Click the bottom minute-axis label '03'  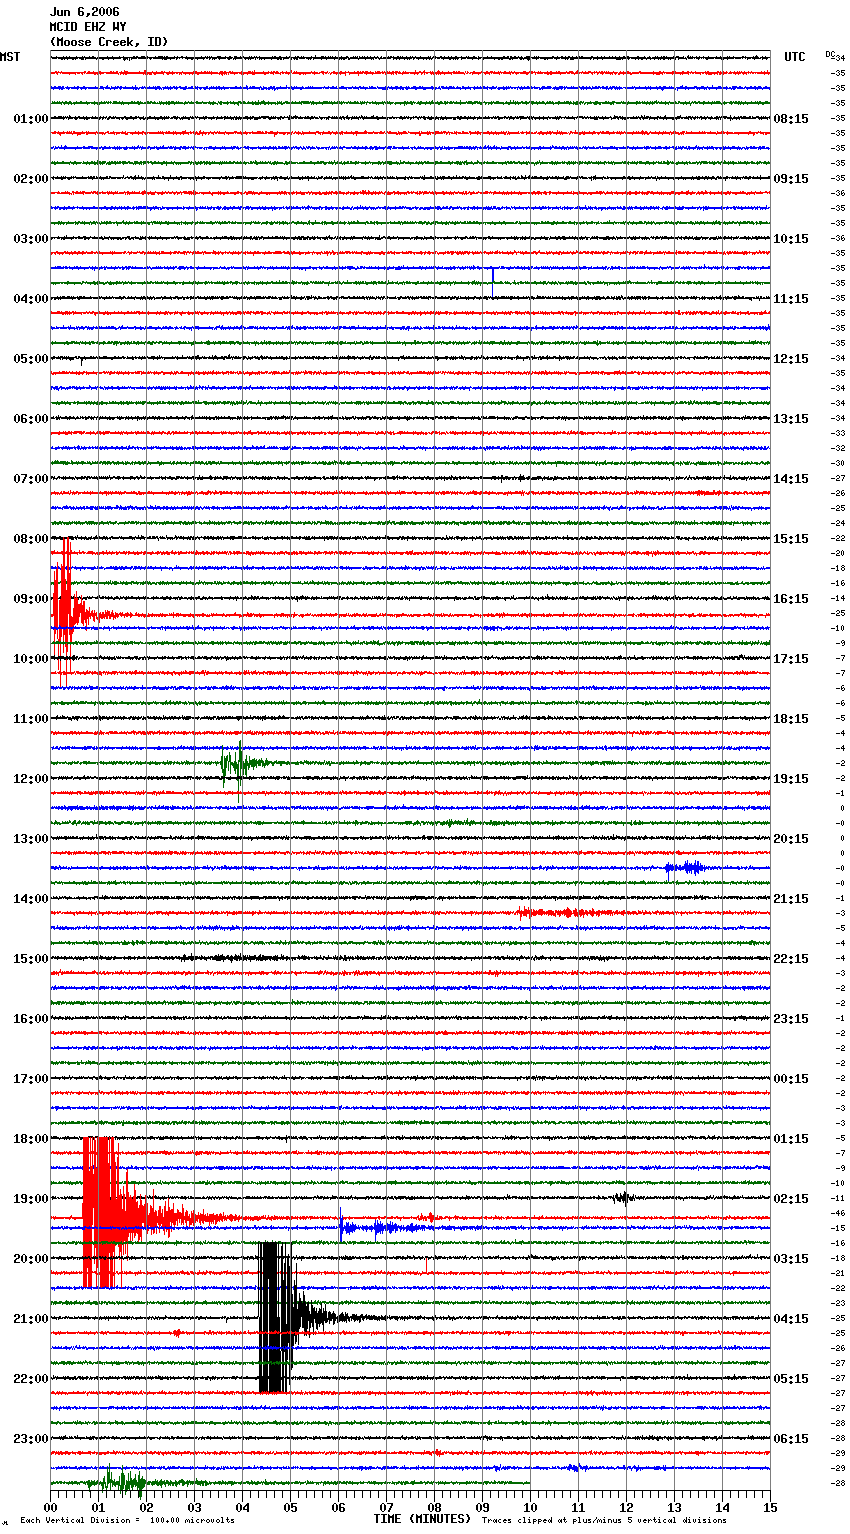[194, 1507]
